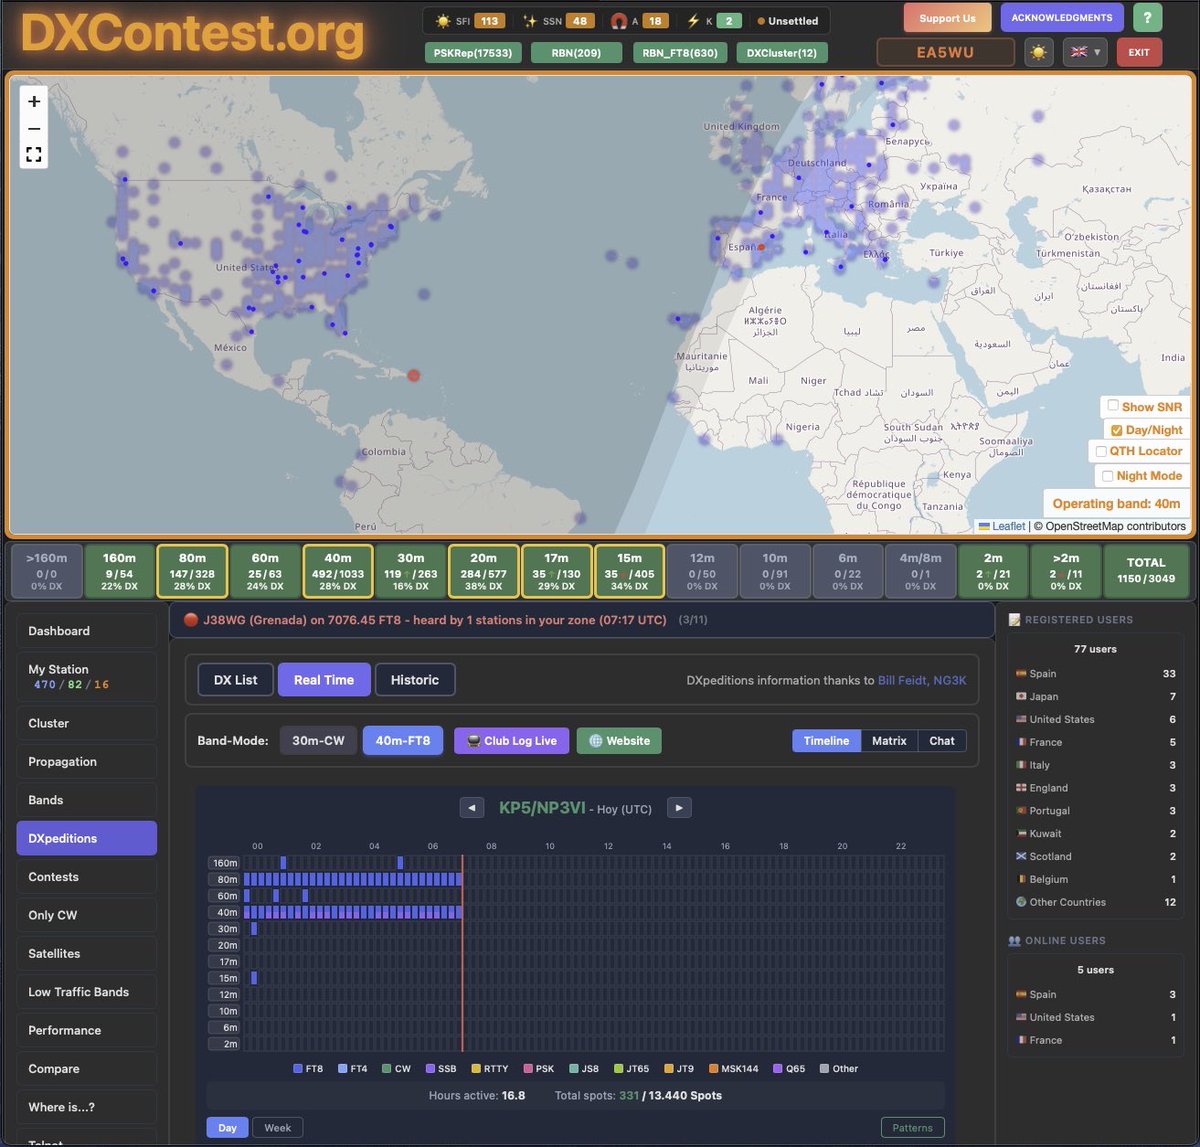Toggle the 15m band tile
Image resolution: width=1200 pixels, height=1147 pixels.
point(630,572)
